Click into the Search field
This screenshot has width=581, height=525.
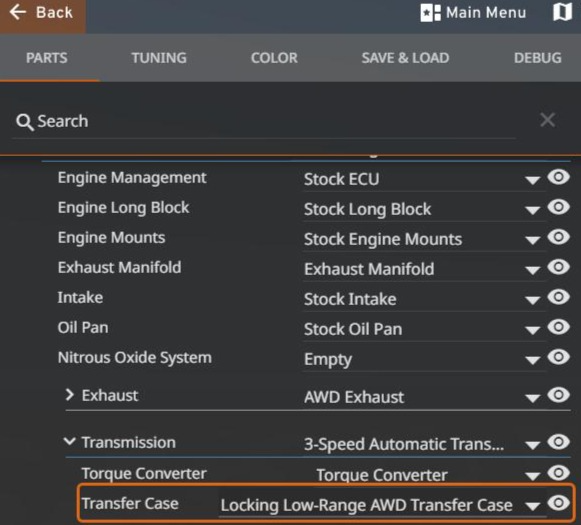pyautogui.click(x=264, y=122)
